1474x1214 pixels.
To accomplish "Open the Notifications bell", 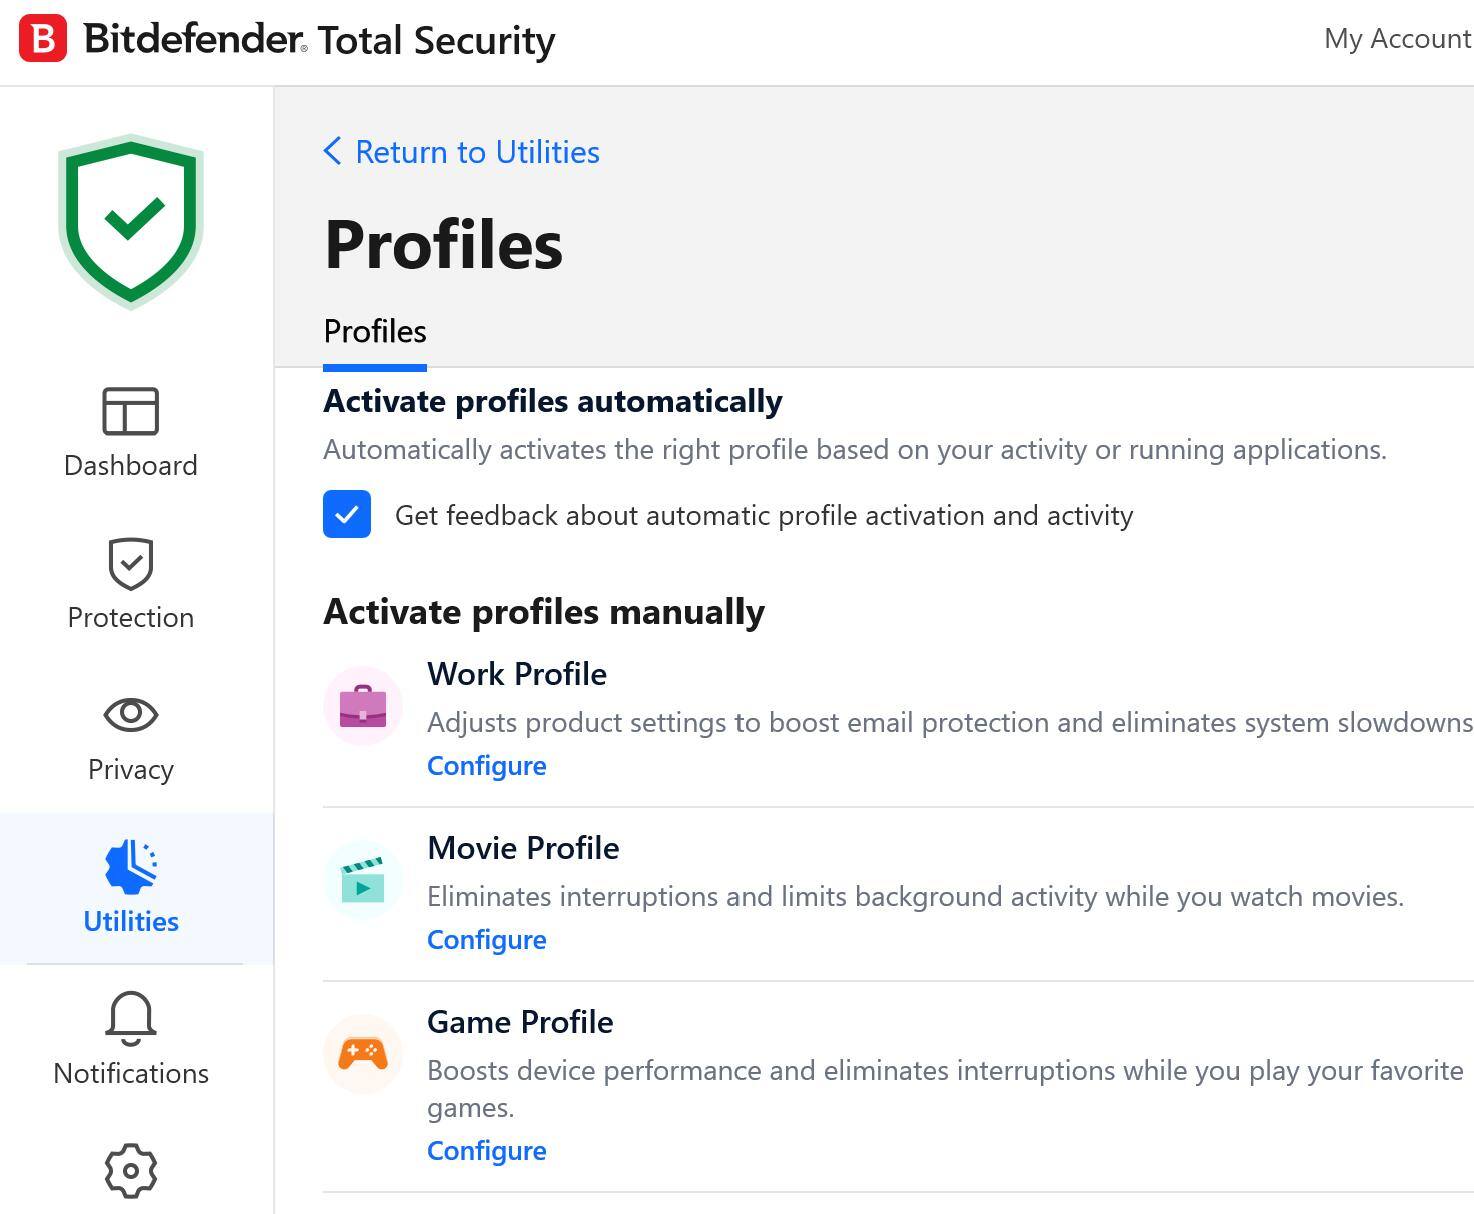I will [131, 1040].
